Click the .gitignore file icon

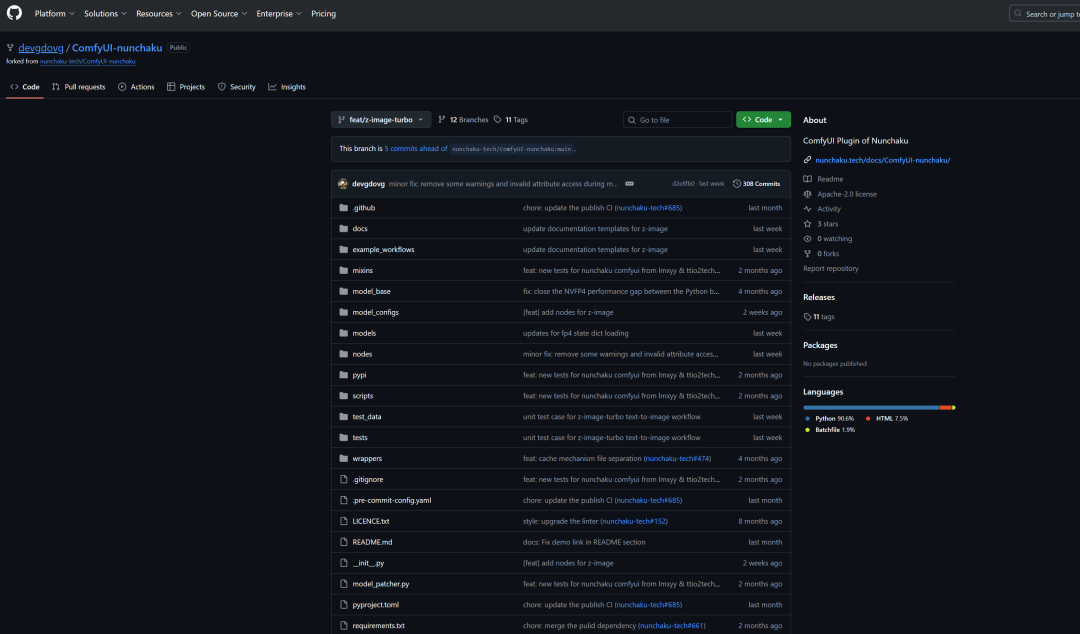coord(344,479)
